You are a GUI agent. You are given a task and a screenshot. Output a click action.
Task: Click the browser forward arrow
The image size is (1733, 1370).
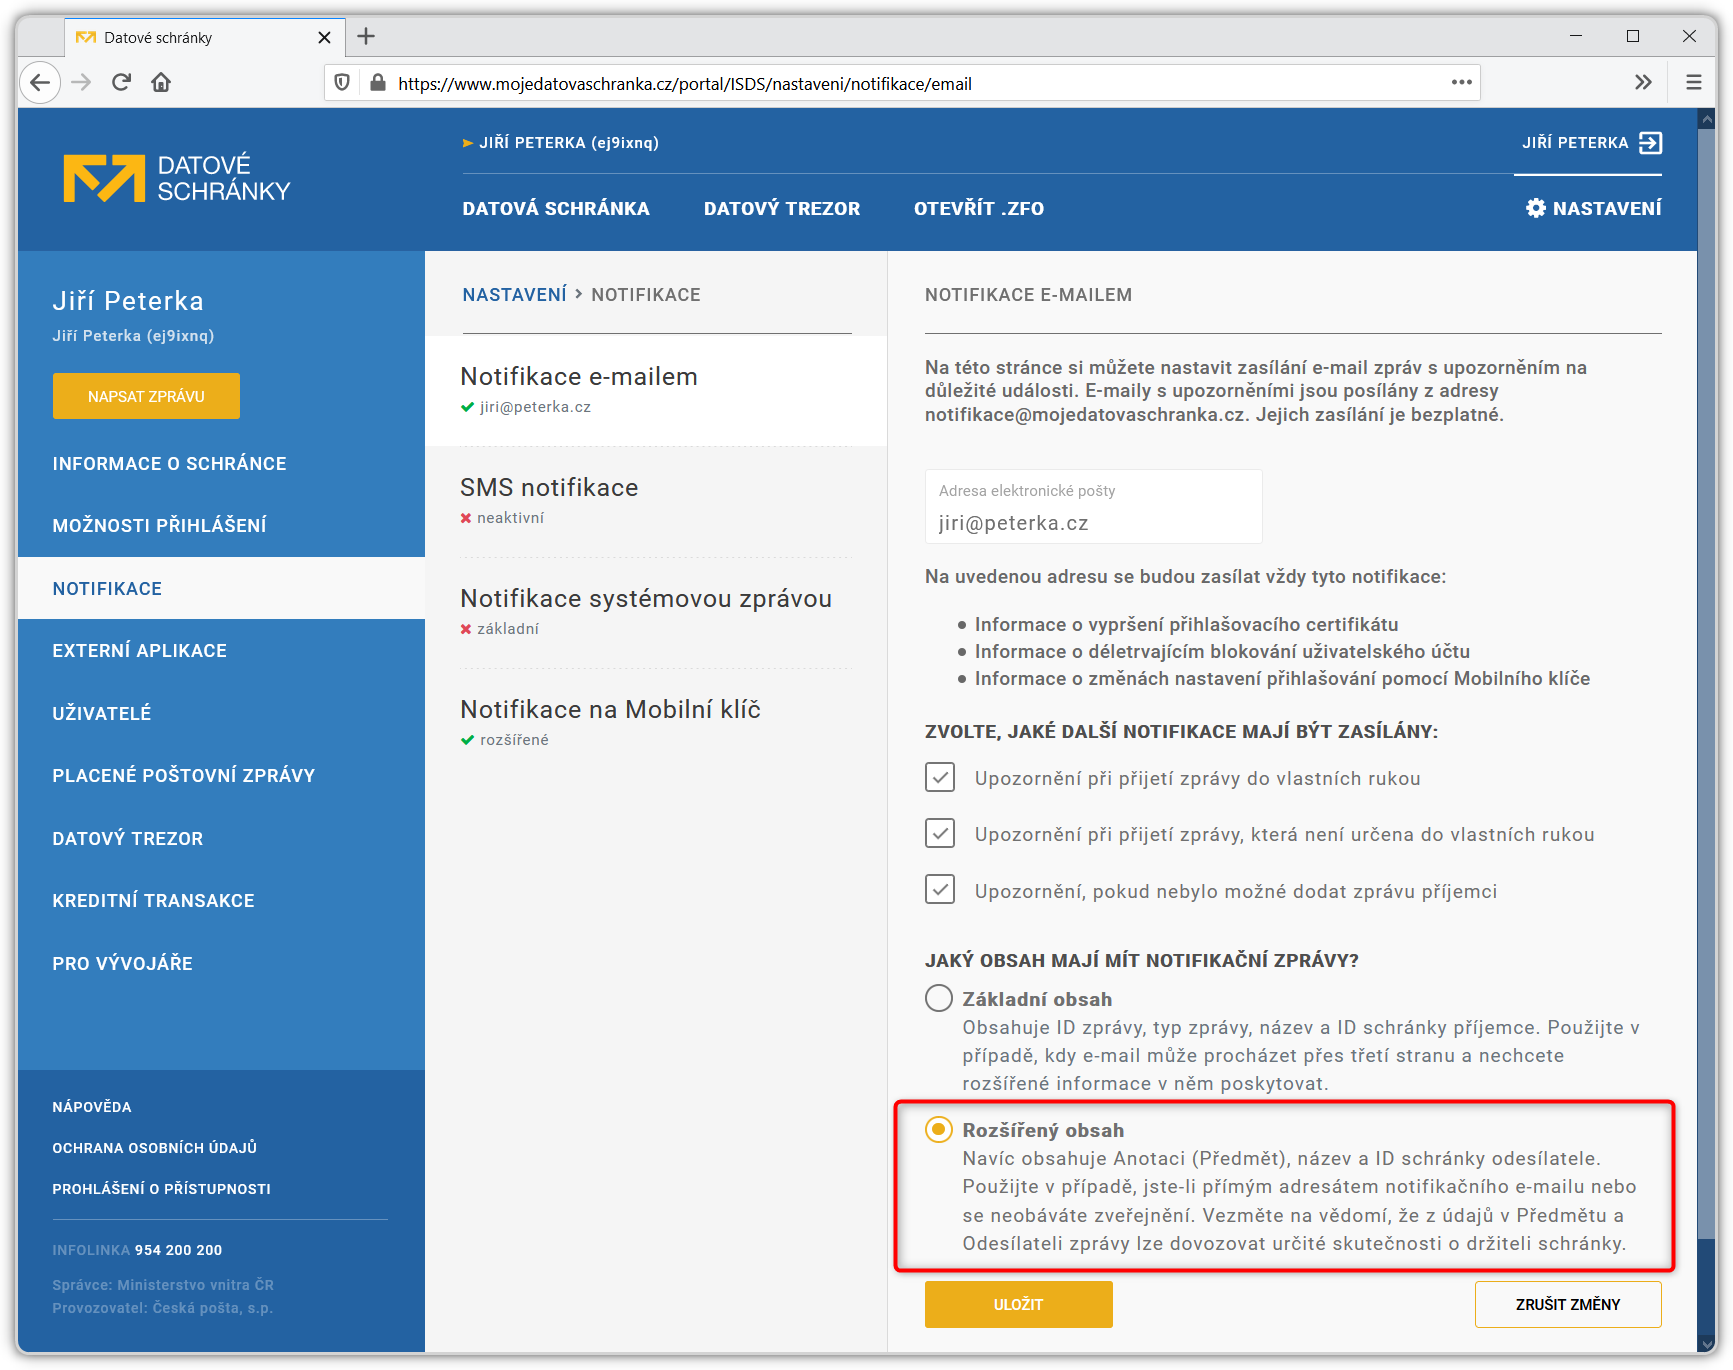(x=81, y=82)
